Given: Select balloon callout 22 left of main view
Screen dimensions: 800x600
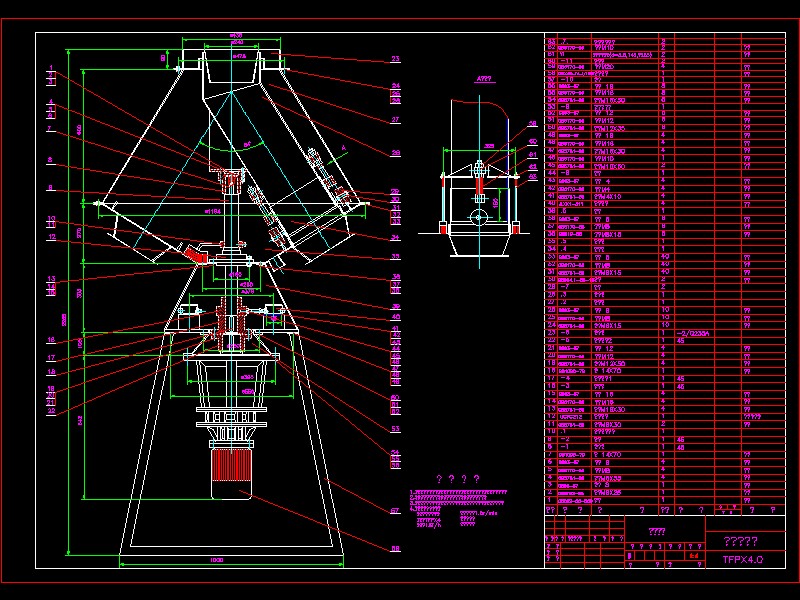Looking at the screenshot, I should pyautogui.click(x=51, y=411).
